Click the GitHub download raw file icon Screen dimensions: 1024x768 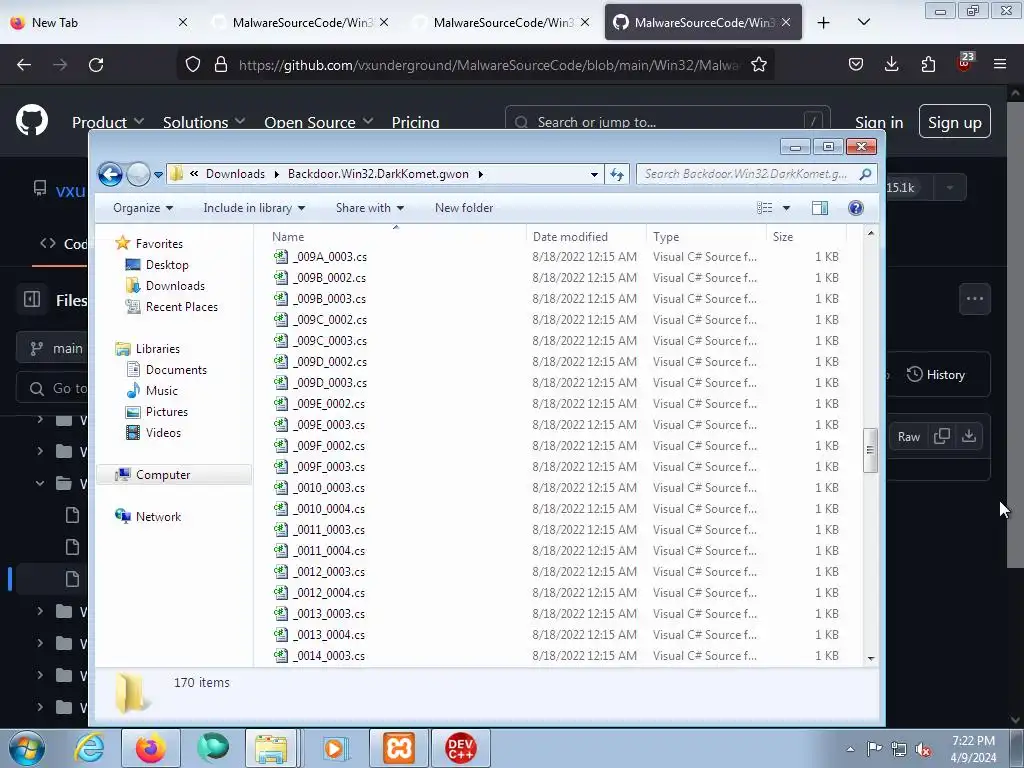click(969, 436)
